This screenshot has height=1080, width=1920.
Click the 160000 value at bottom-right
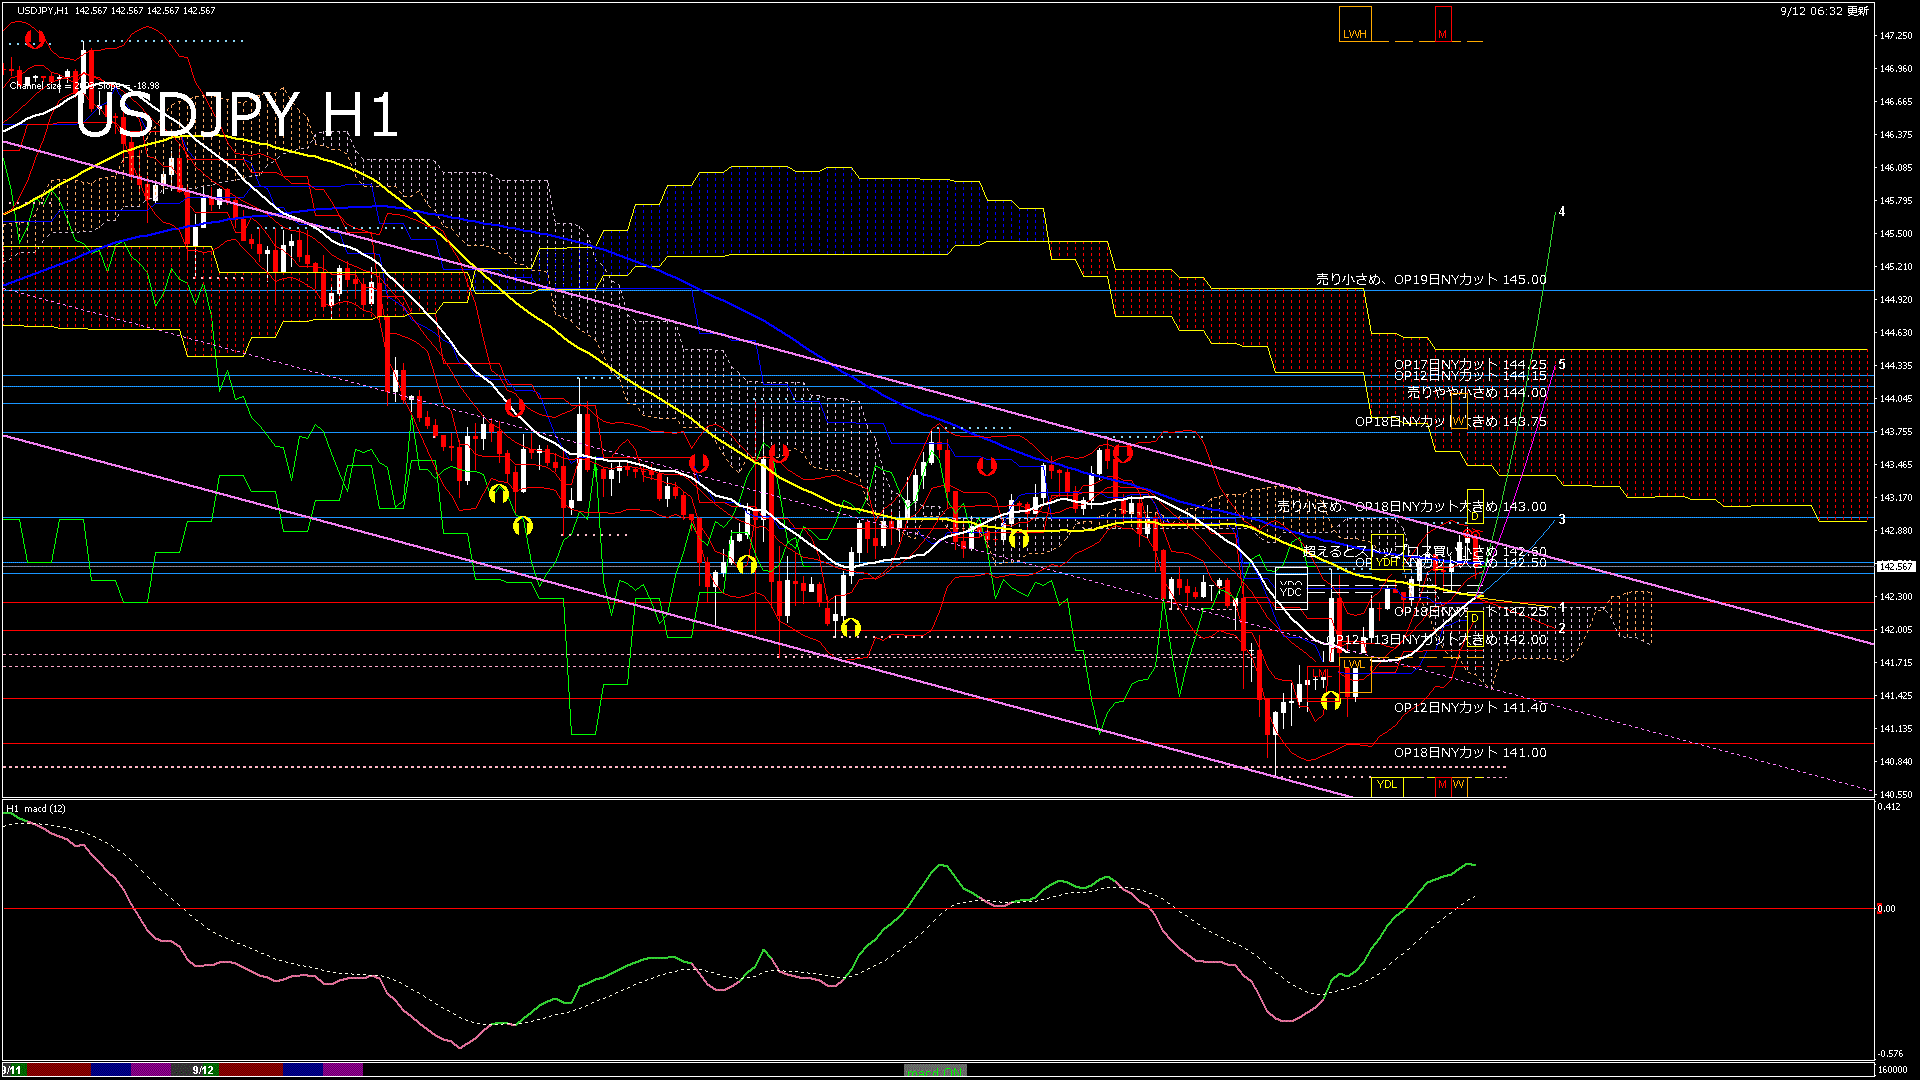point(1890,1070)
